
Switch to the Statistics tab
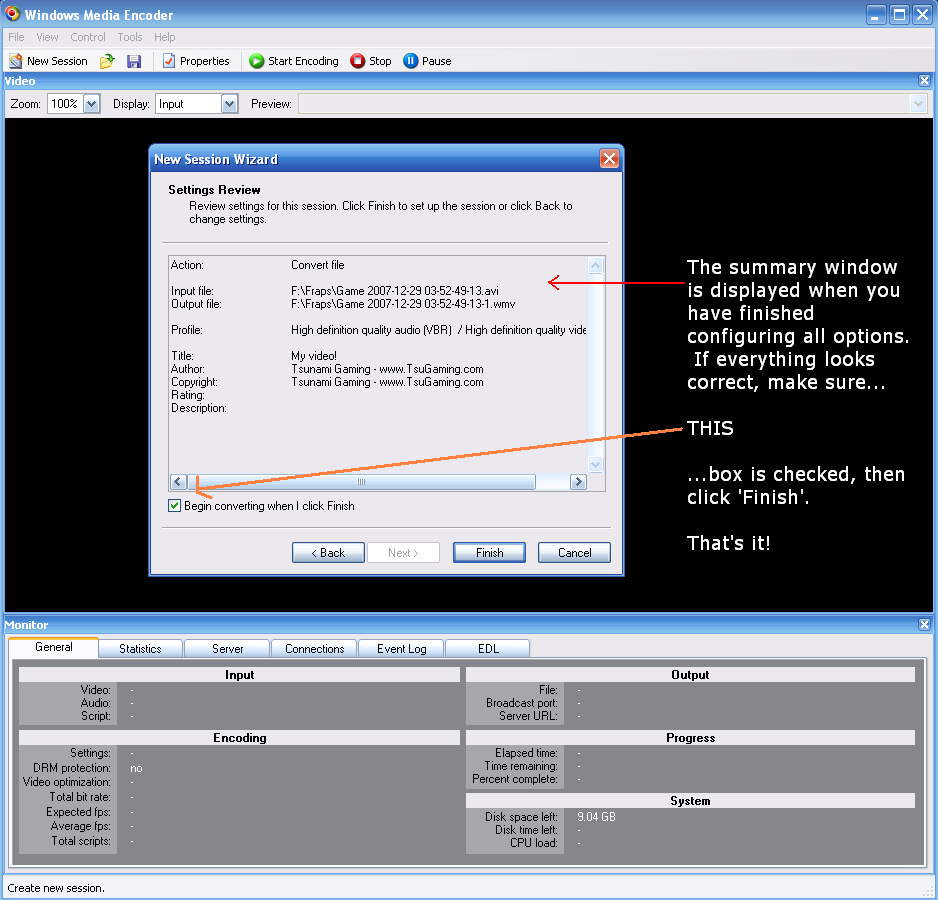(140, 649)
